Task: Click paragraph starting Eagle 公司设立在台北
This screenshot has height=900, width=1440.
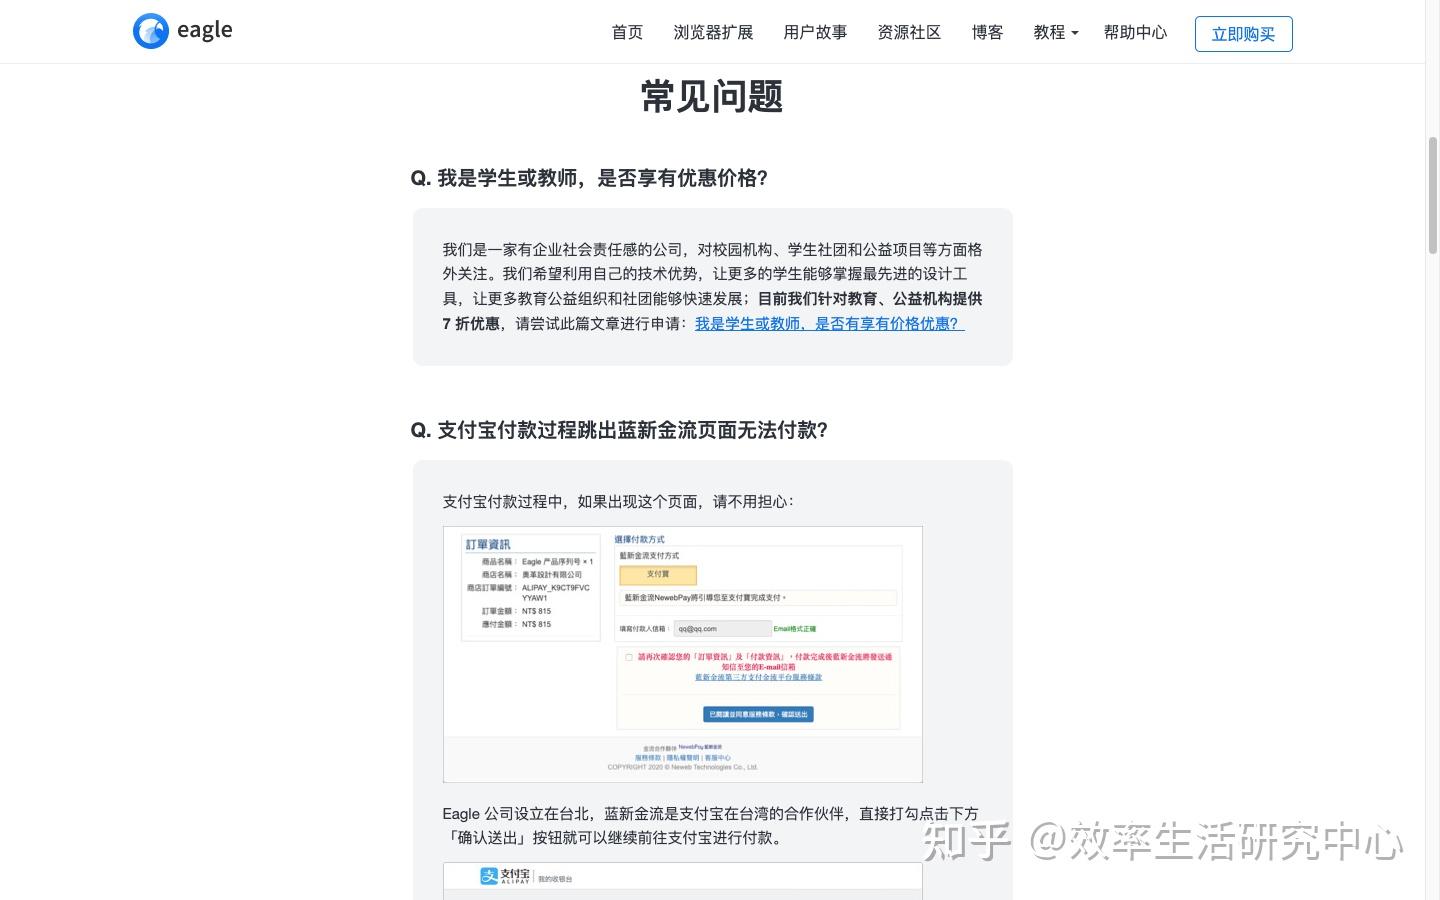Action: [x=711, y=826]
